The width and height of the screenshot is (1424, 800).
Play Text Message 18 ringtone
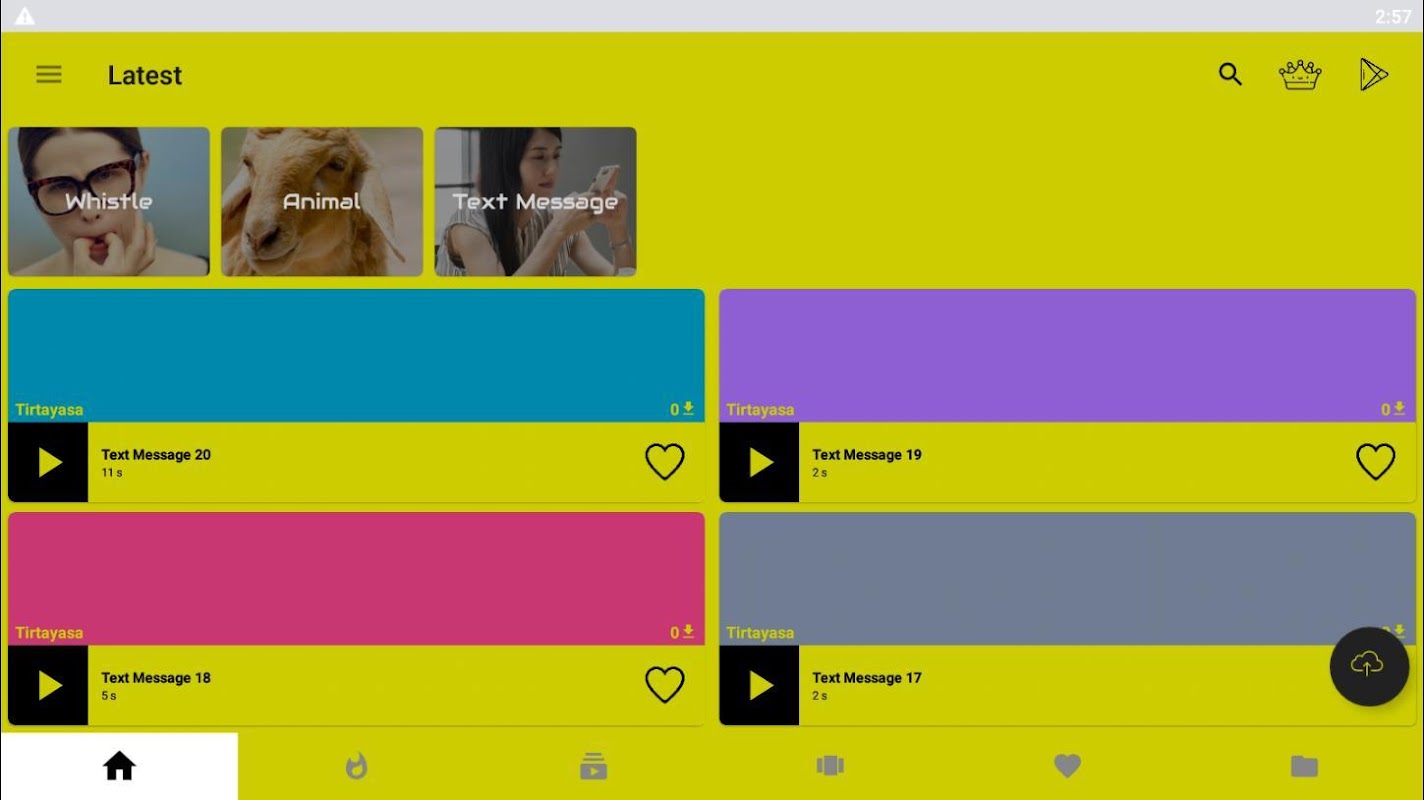tap(48, 685)
